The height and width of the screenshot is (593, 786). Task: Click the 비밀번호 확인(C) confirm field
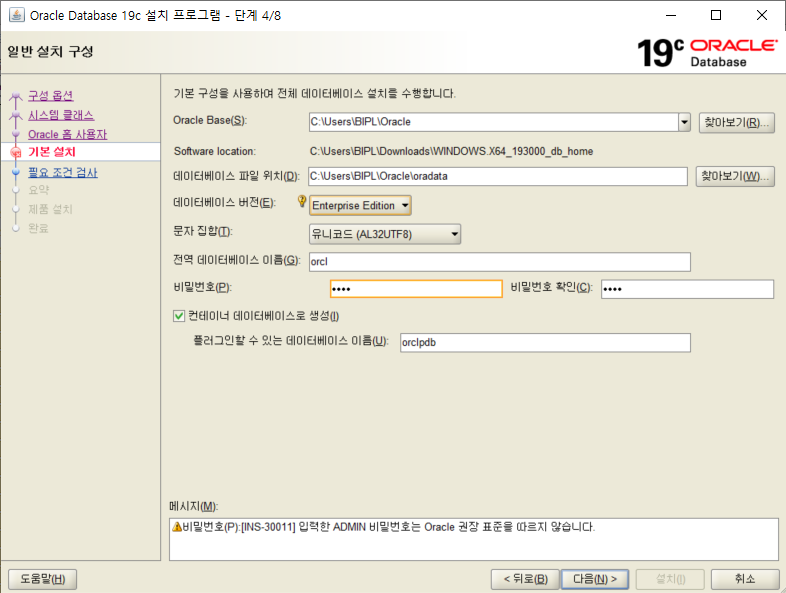point(687,289)
